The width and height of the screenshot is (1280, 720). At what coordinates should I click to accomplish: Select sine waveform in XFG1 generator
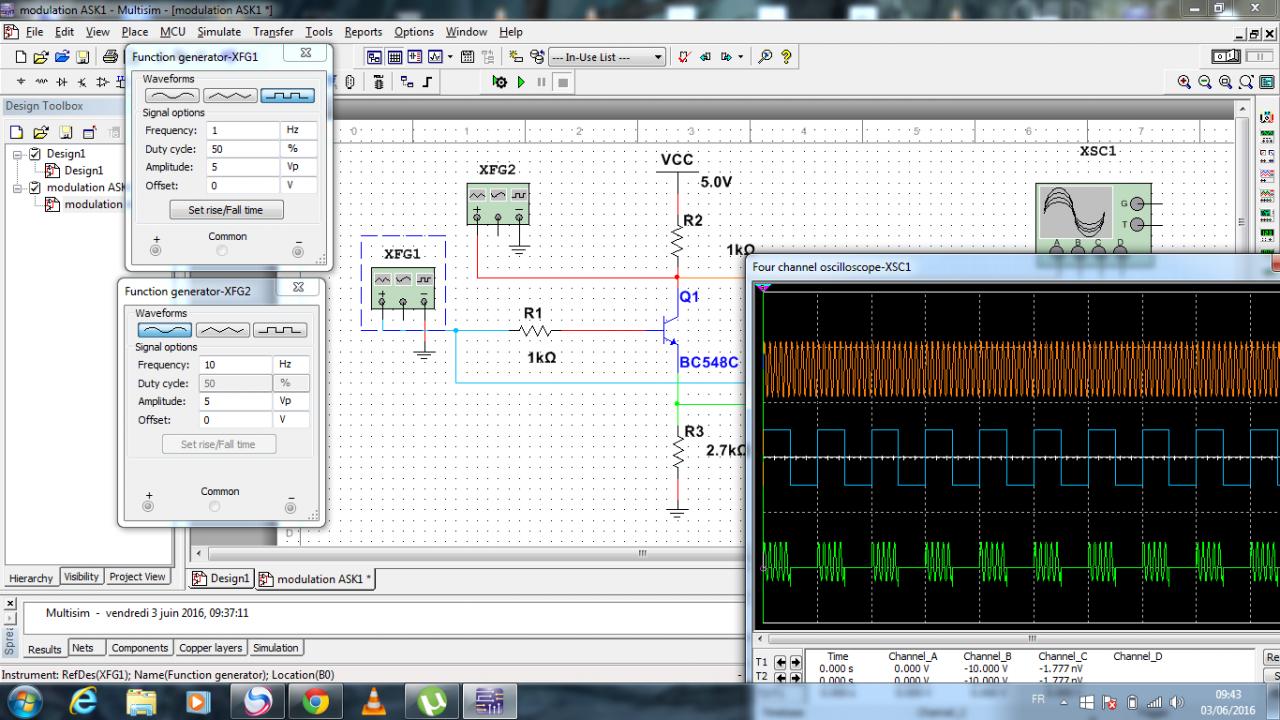coord(172,96)
